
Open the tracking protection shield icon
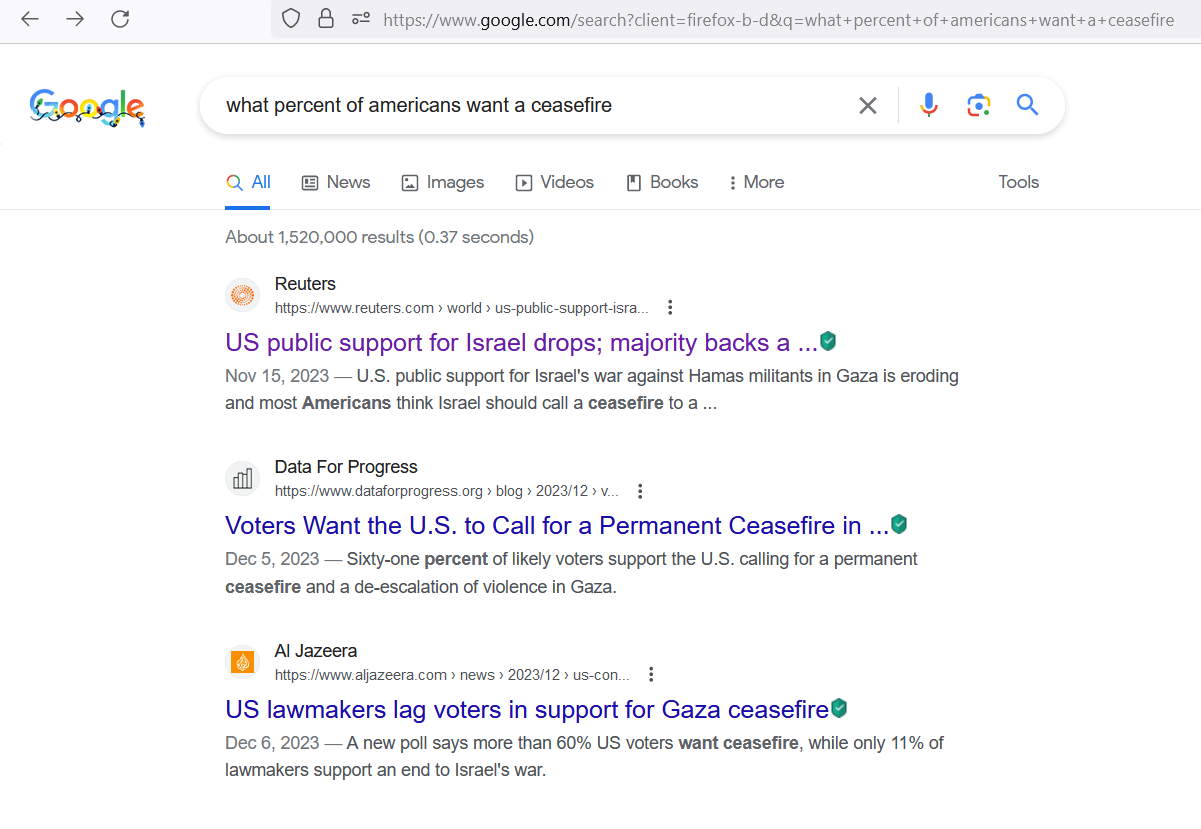[x=291, y=19]
